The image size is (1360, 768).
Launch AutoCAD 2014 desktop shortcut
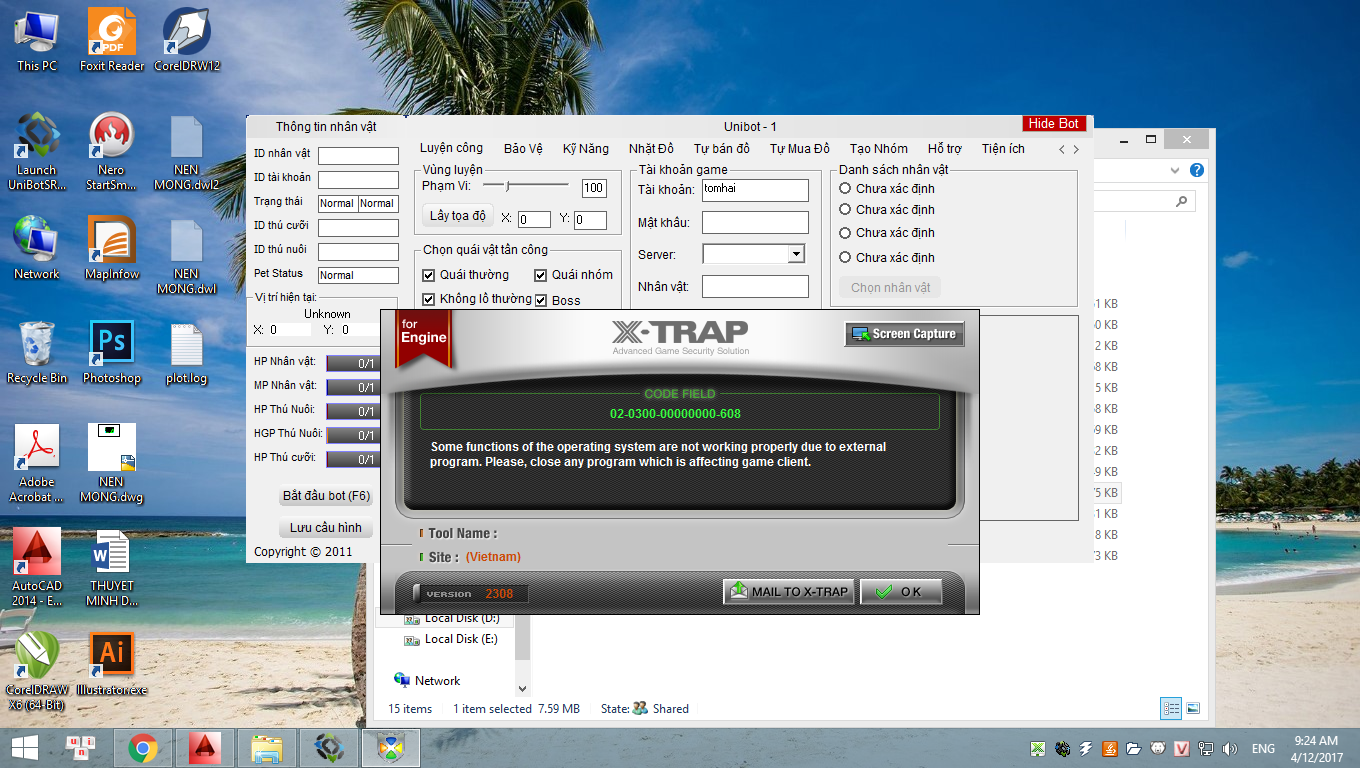pyautogui.click(x=37, y=567)
